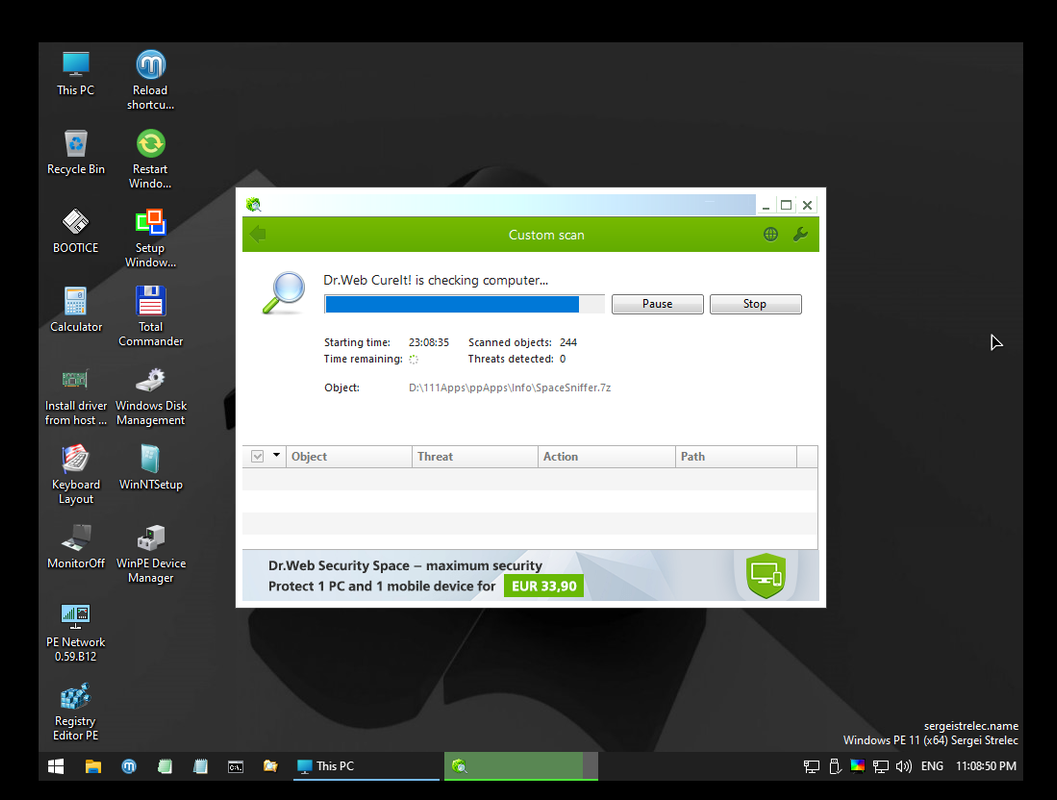This screenshot has width=1057, height=800.
Task: Click the volume icon in system tray
Action: [x=903, y=766]
